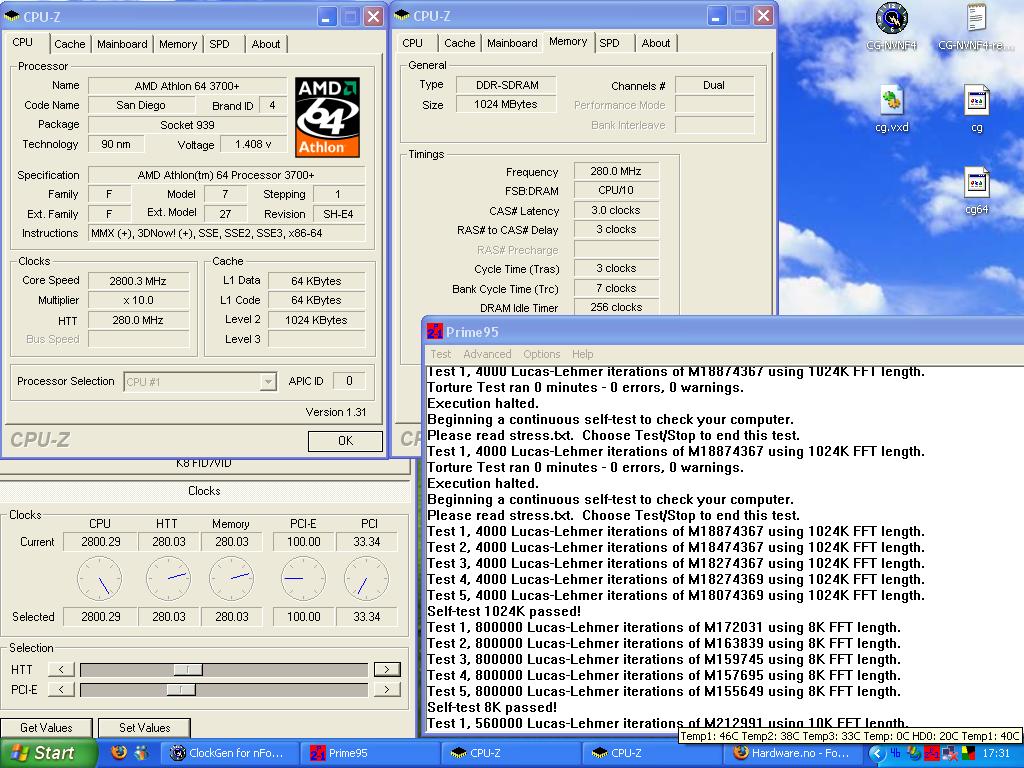Open About tab in left CPU-Z window

click(266, 44)
